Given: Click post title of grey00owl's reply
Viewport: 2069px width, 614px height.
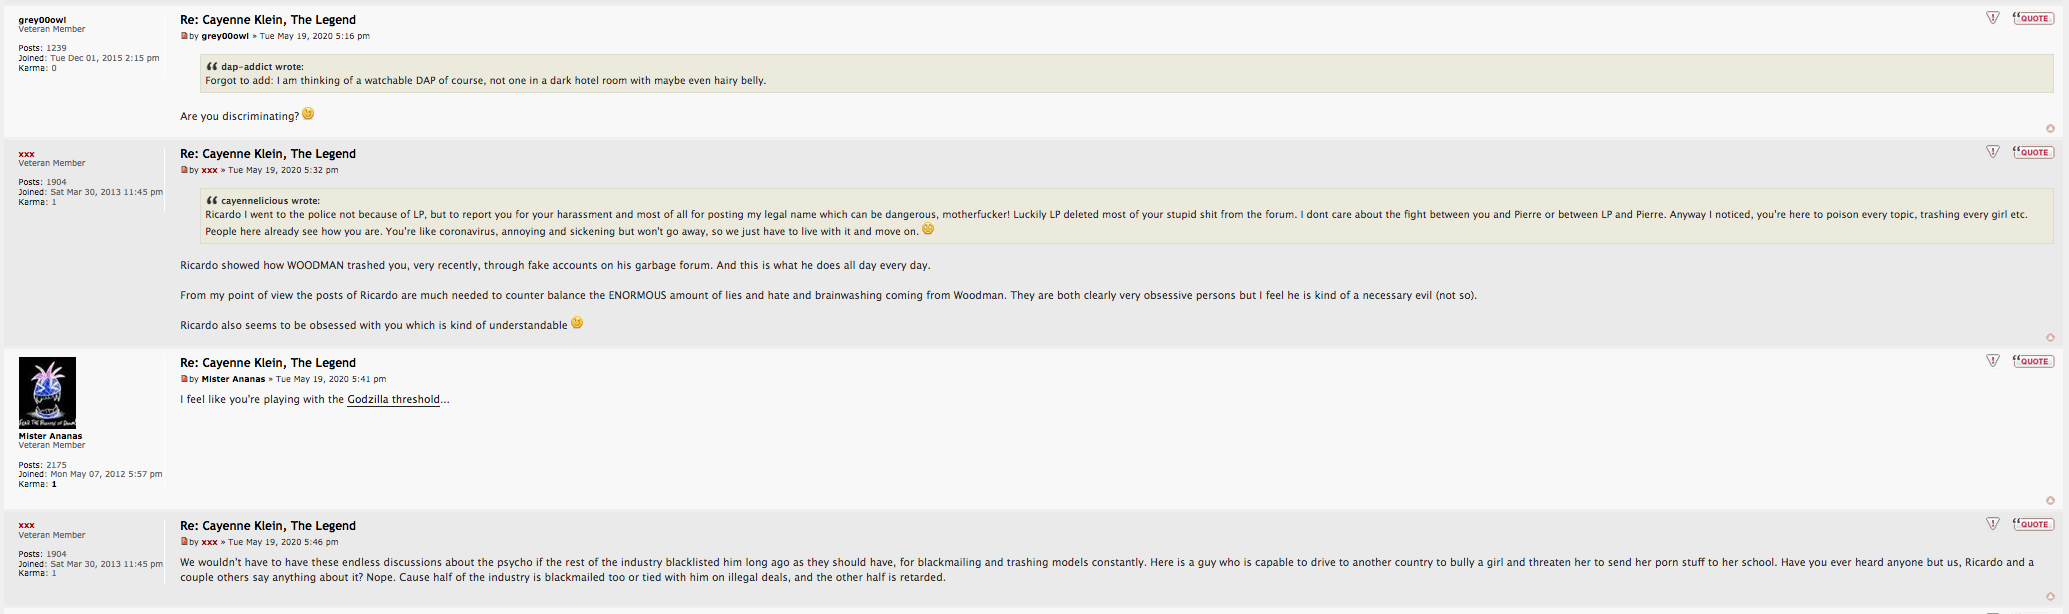Looking at the screenshot, I should click(268, 20).
